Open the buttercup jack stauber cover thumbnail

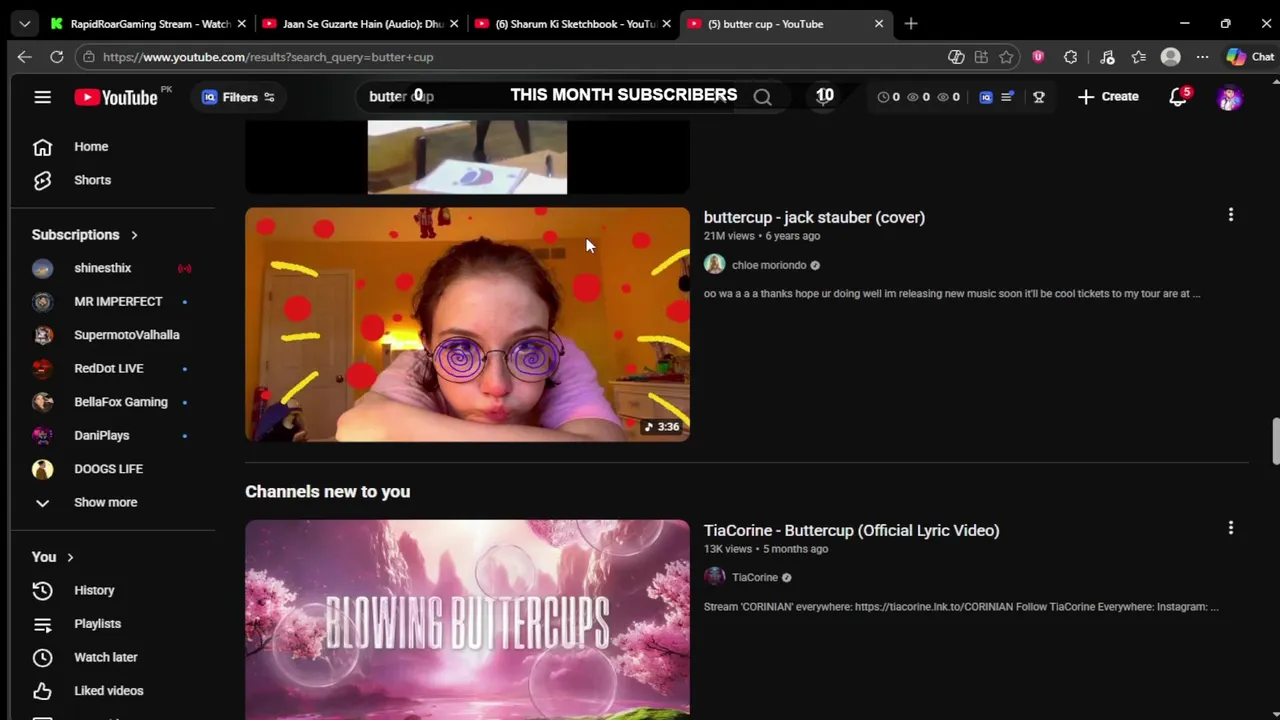pyautogui.click(x=467, y=324)
